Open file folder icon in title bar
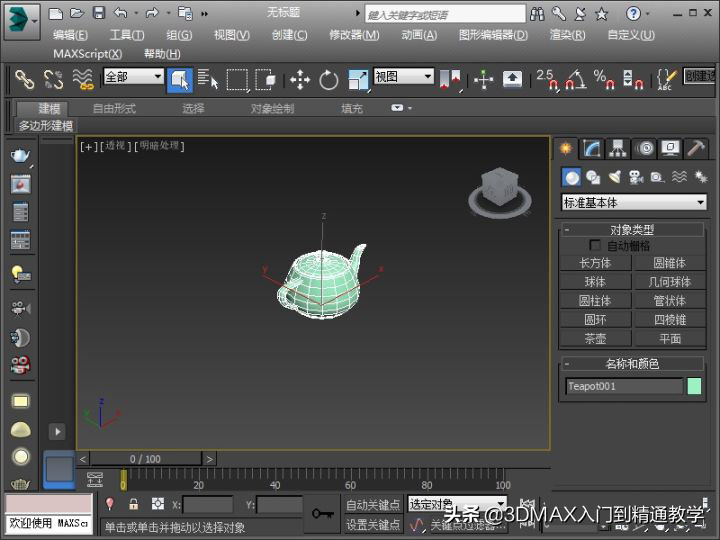Image resolution: width=720 pixels, height=540 pixels. (77, 13)
